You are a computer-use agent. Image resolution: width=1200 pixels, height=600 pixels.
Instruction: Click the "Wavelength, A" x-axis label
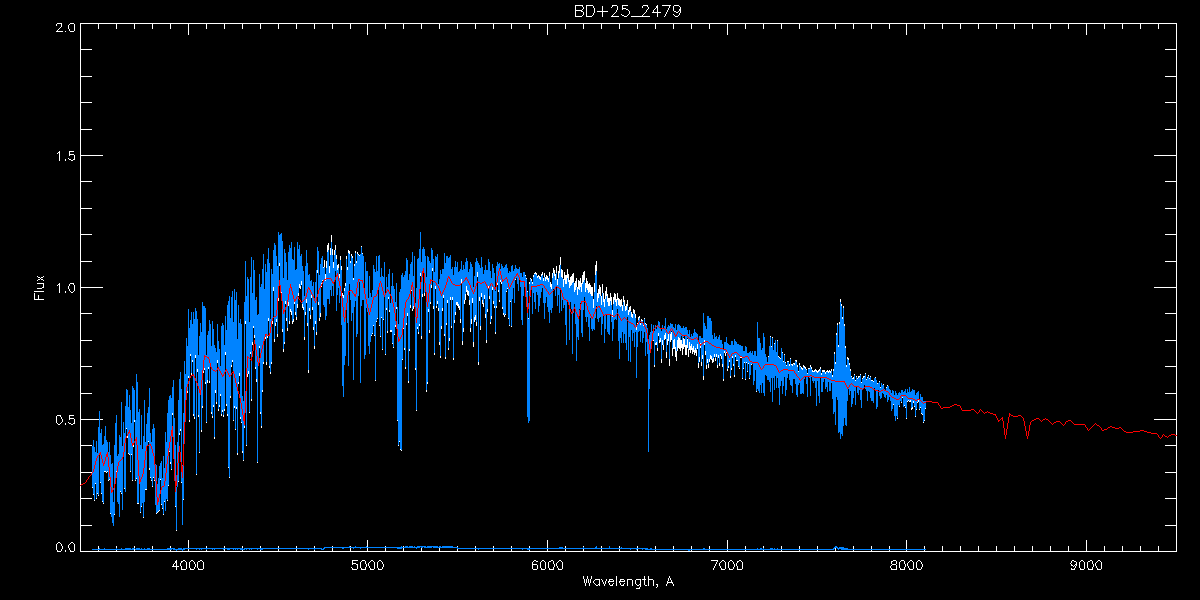(627, 581)
